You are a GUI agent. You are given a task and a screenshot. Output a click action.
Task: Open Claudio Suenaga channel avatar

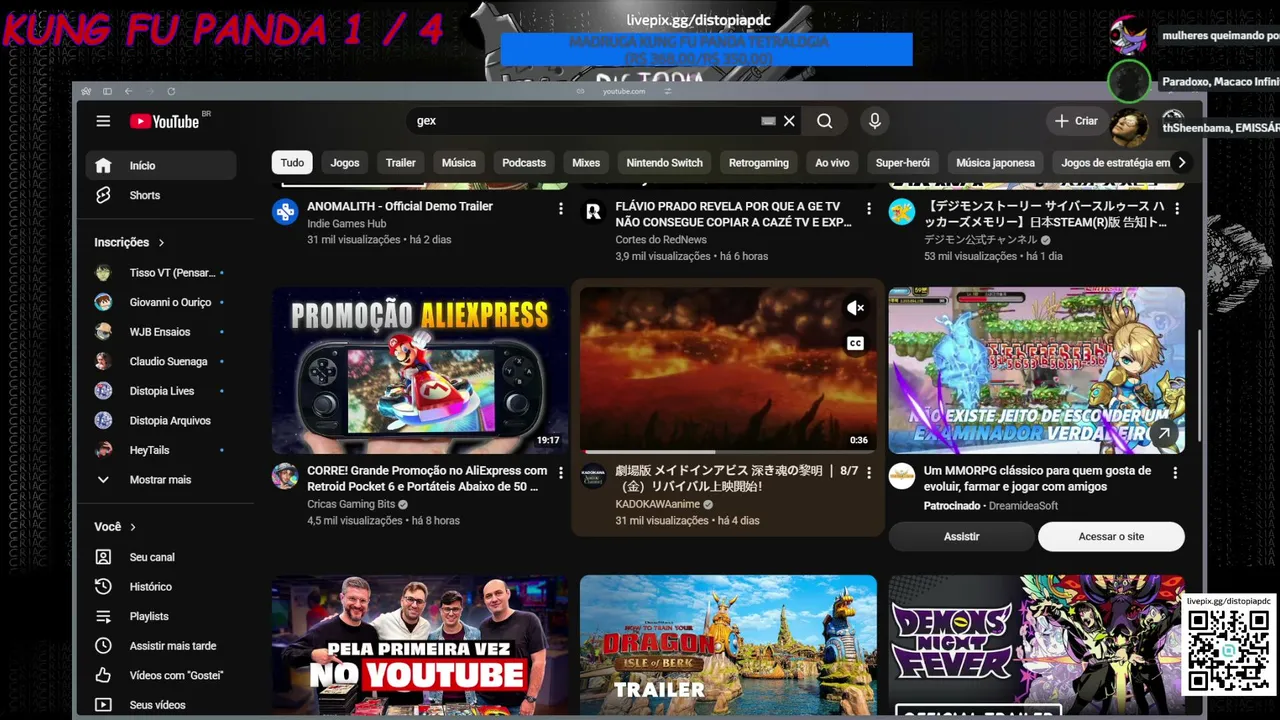coord(103,361)
